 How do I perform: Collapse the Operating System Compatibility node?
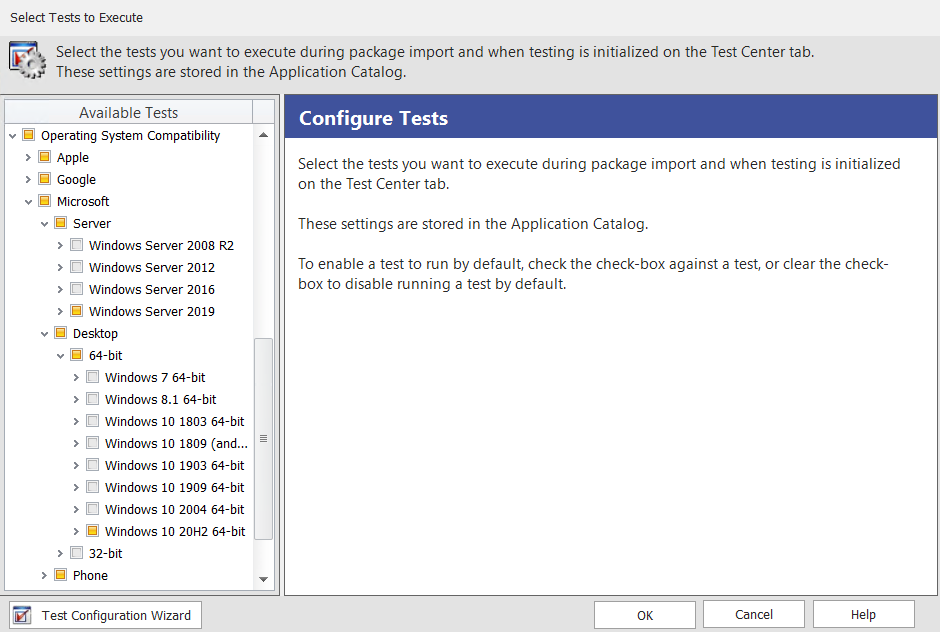click(x=12, y=135)
